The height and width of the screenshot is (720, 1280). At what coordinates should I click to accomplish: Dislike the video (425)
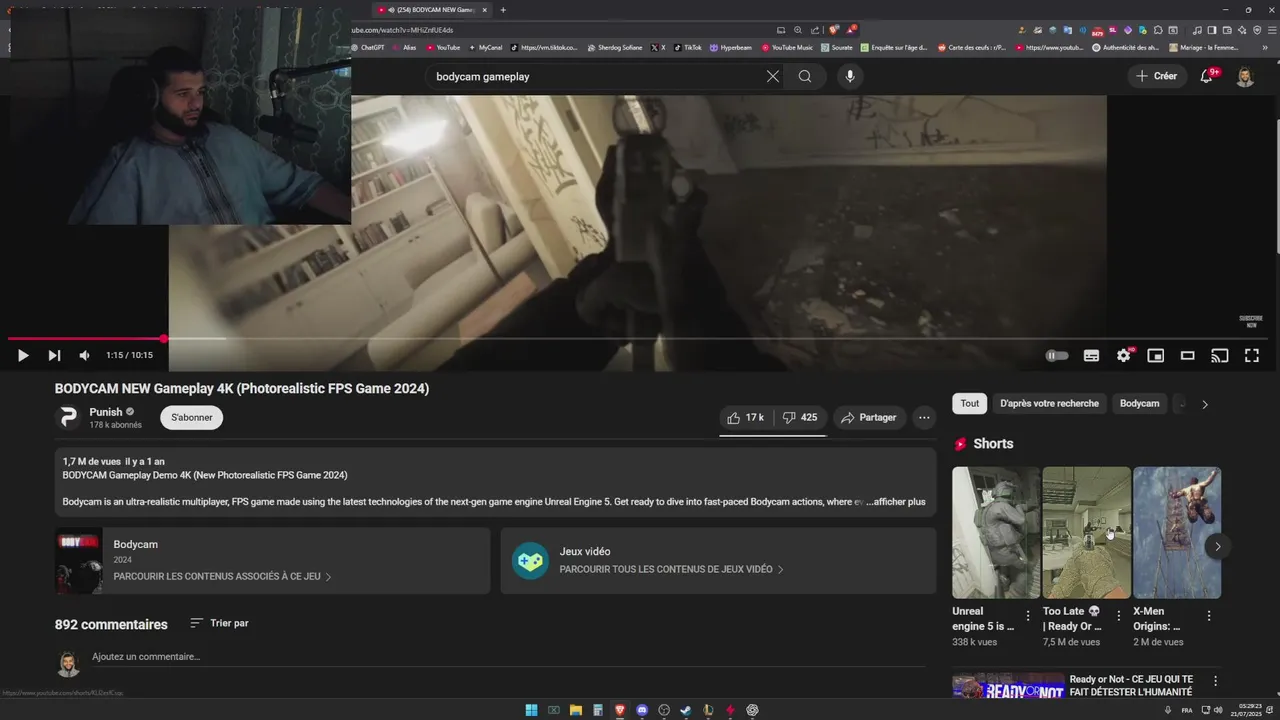(800, 417)
